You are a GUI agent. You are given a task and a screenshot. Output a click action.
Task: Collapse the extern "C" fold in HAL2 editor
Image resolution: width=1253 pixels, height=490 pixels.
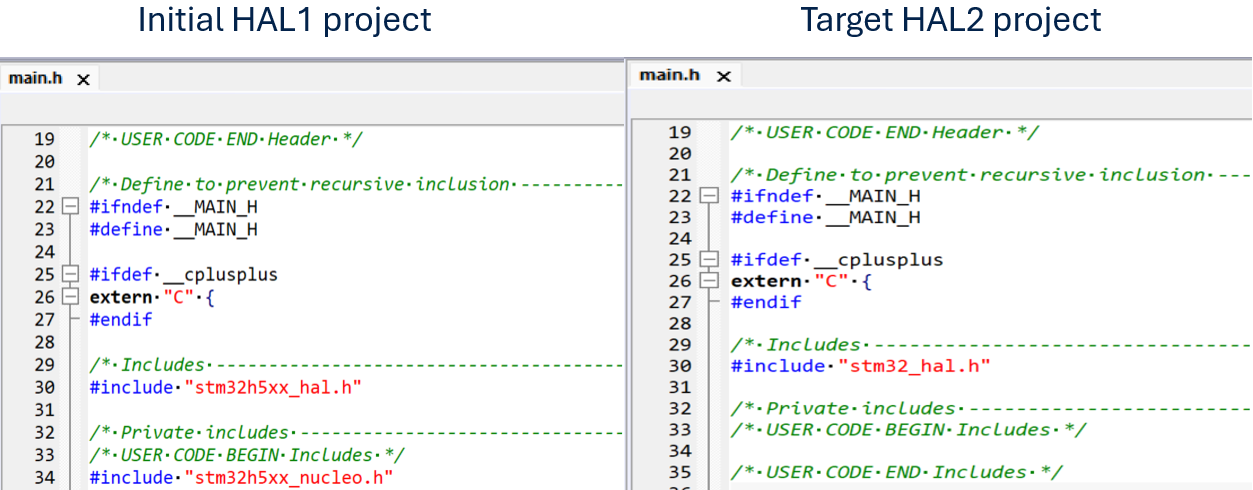pos(709,282)
